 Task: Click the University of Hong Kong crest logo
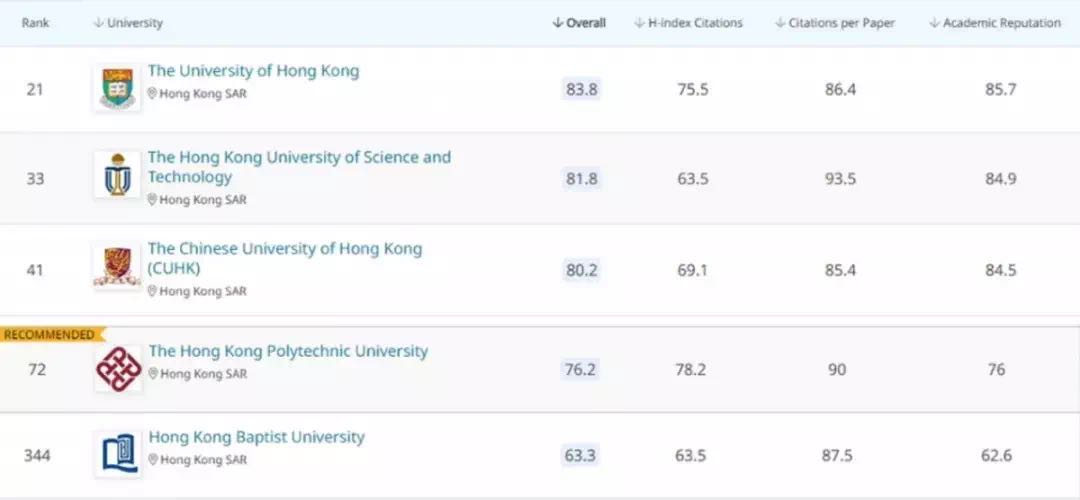click(x=117, y=89)
